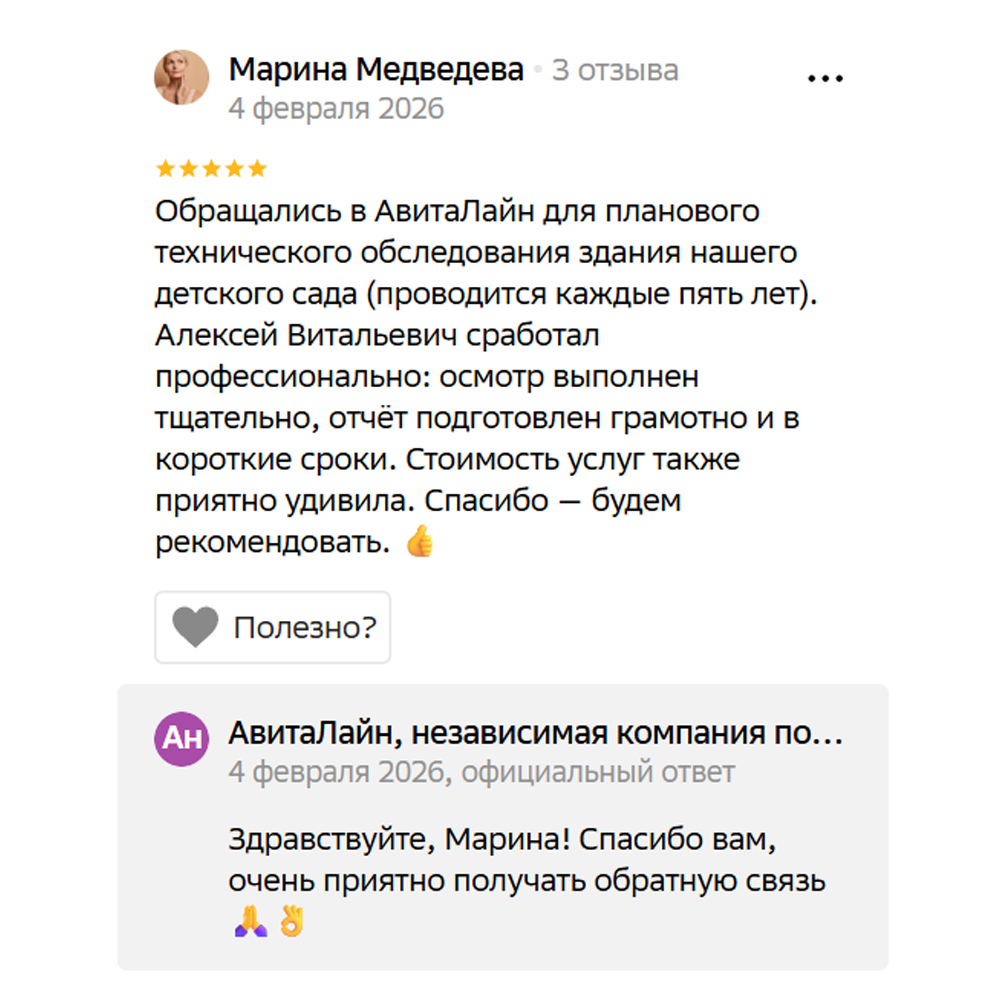Image resolution: width=1000 pixels, height=1000 pixels.
Task: Open the three-dots review options menu
Action: (825, 79)
